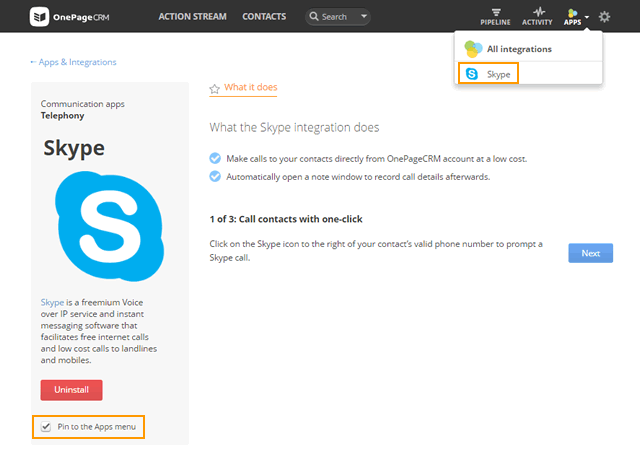Open the Skype link in the description
Screen dimensions: 640x452
pyautogui.click(x=52, y=303)
